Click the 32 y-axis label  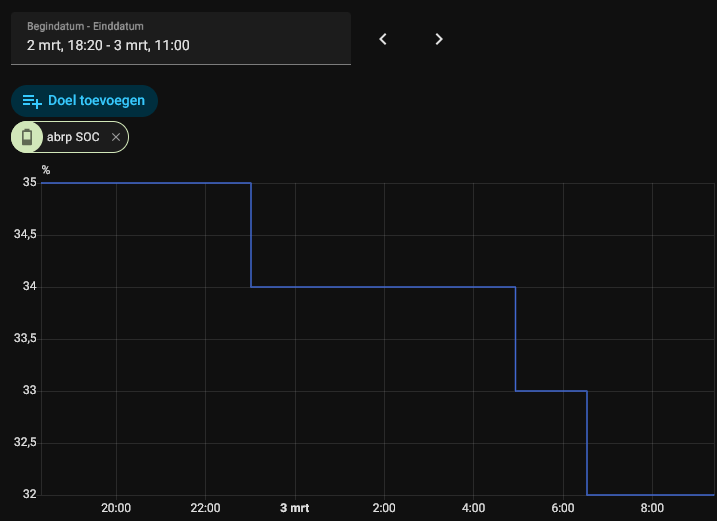(x=30, y=494)
